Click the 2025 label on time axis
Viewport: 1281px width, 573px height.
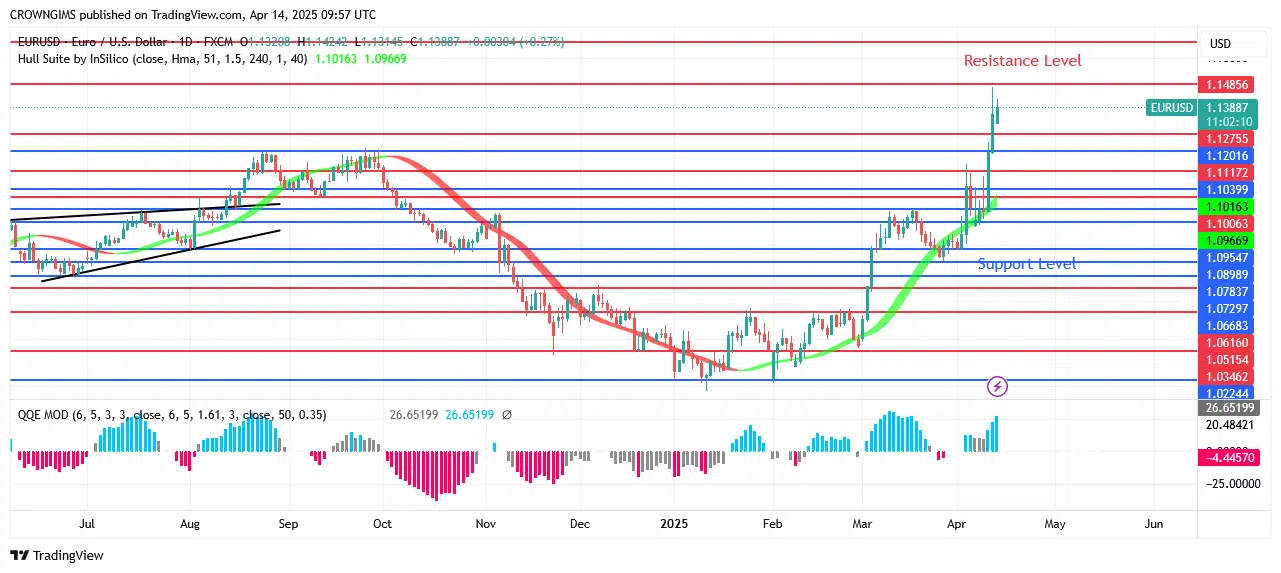pos(674,523)
